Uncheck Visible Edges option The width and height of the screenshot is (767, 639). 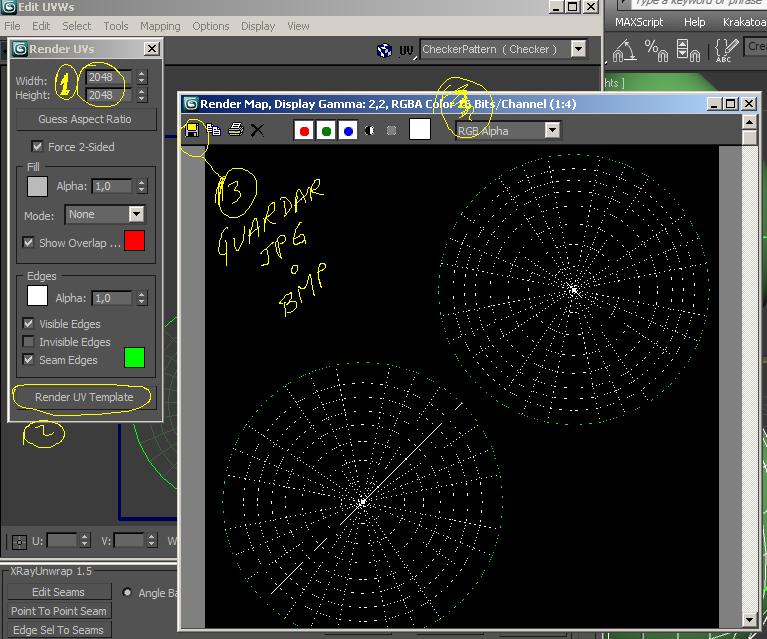28,323
